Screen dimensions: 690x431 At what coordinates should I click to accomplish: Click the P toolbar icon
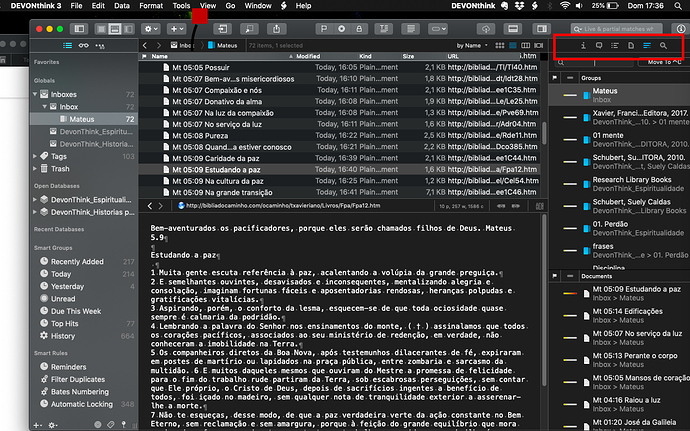click(324, 29)
